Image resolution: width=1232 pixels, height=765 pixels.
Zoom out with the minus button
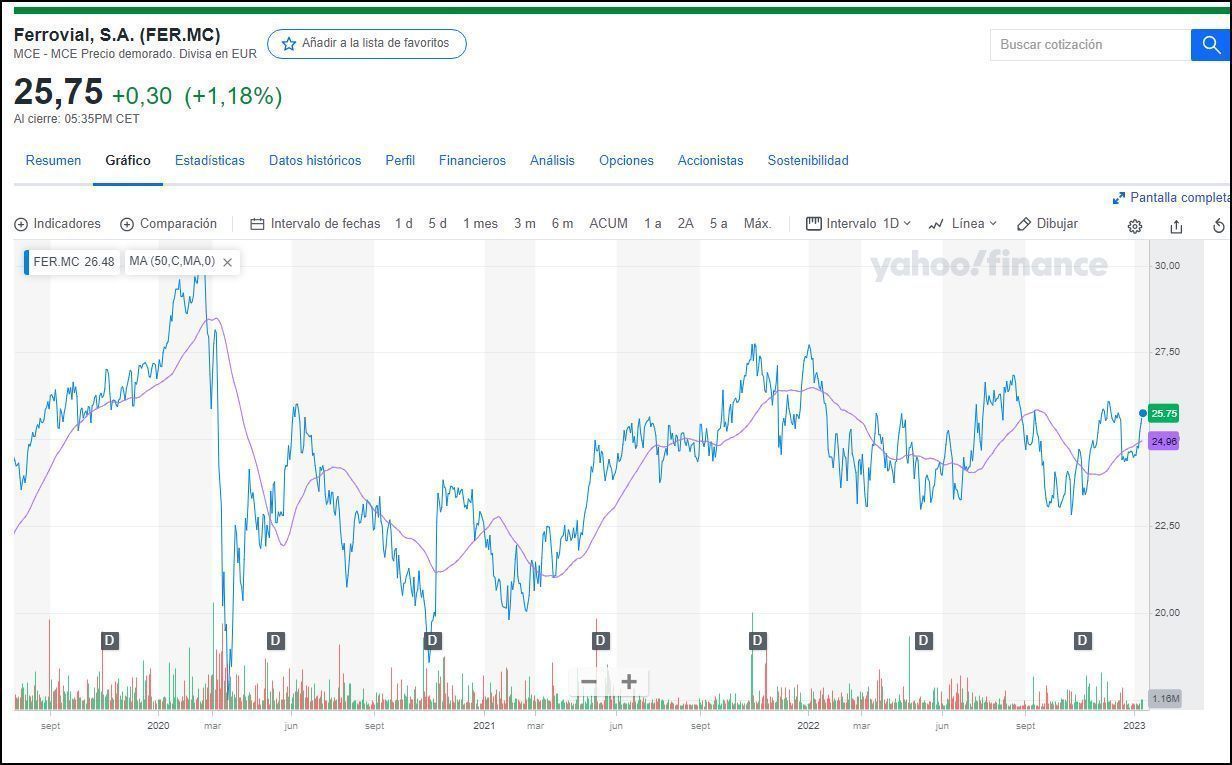click(589, 682)
